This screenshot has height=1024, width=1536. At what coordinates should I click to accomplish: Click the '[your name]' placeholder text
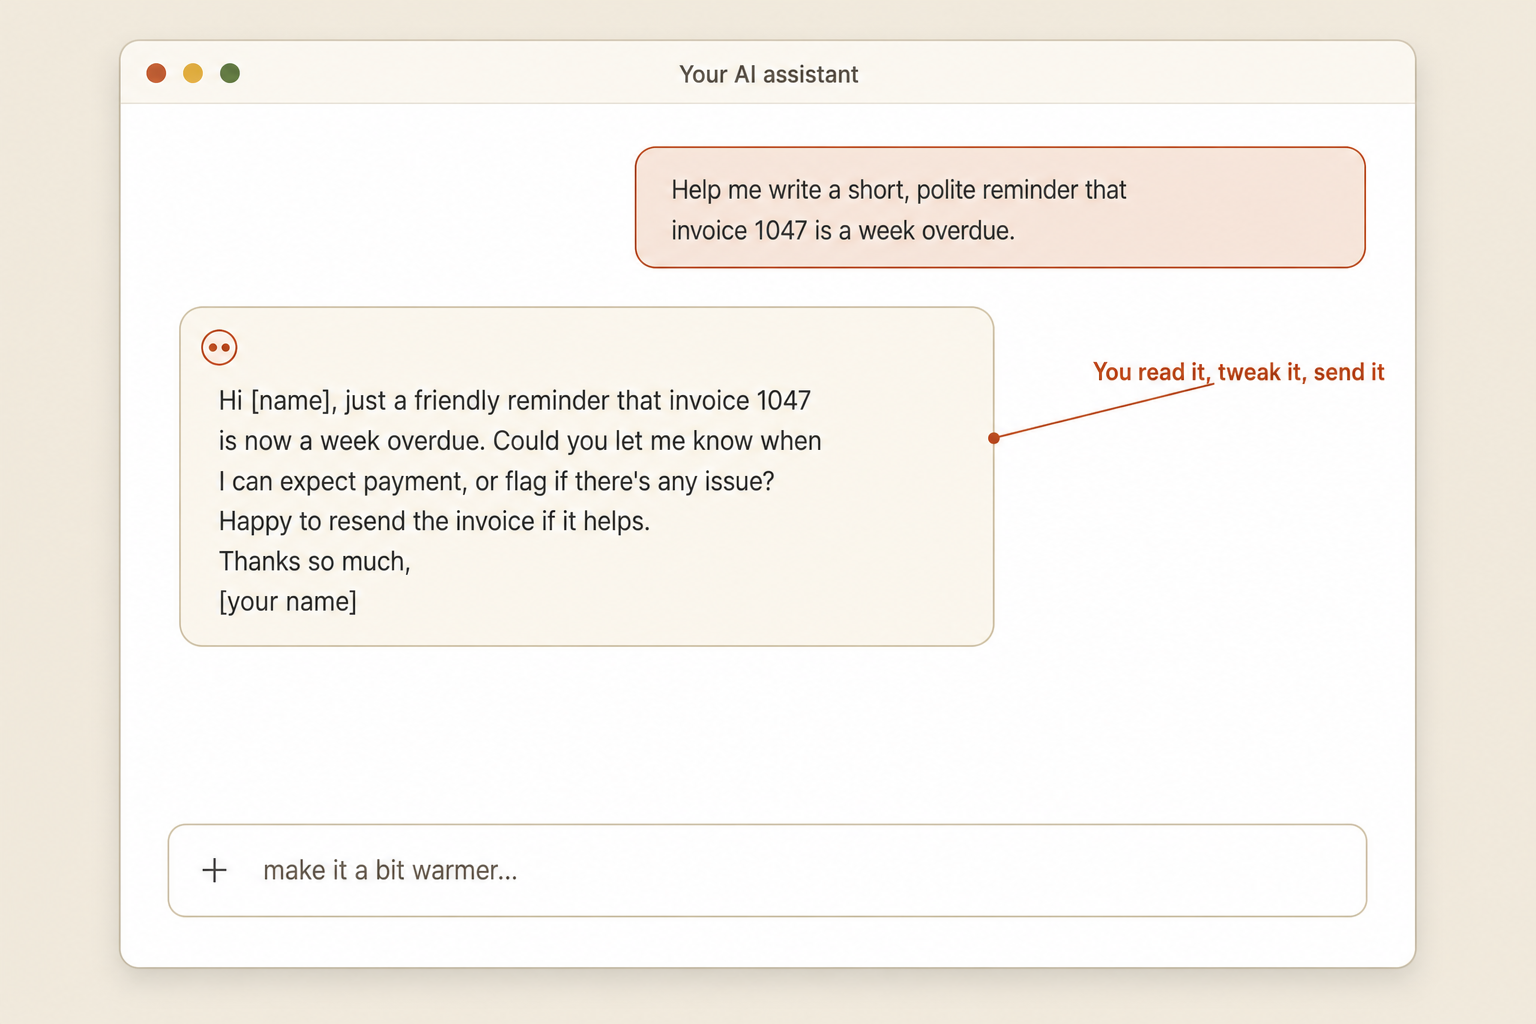point(288,602)
